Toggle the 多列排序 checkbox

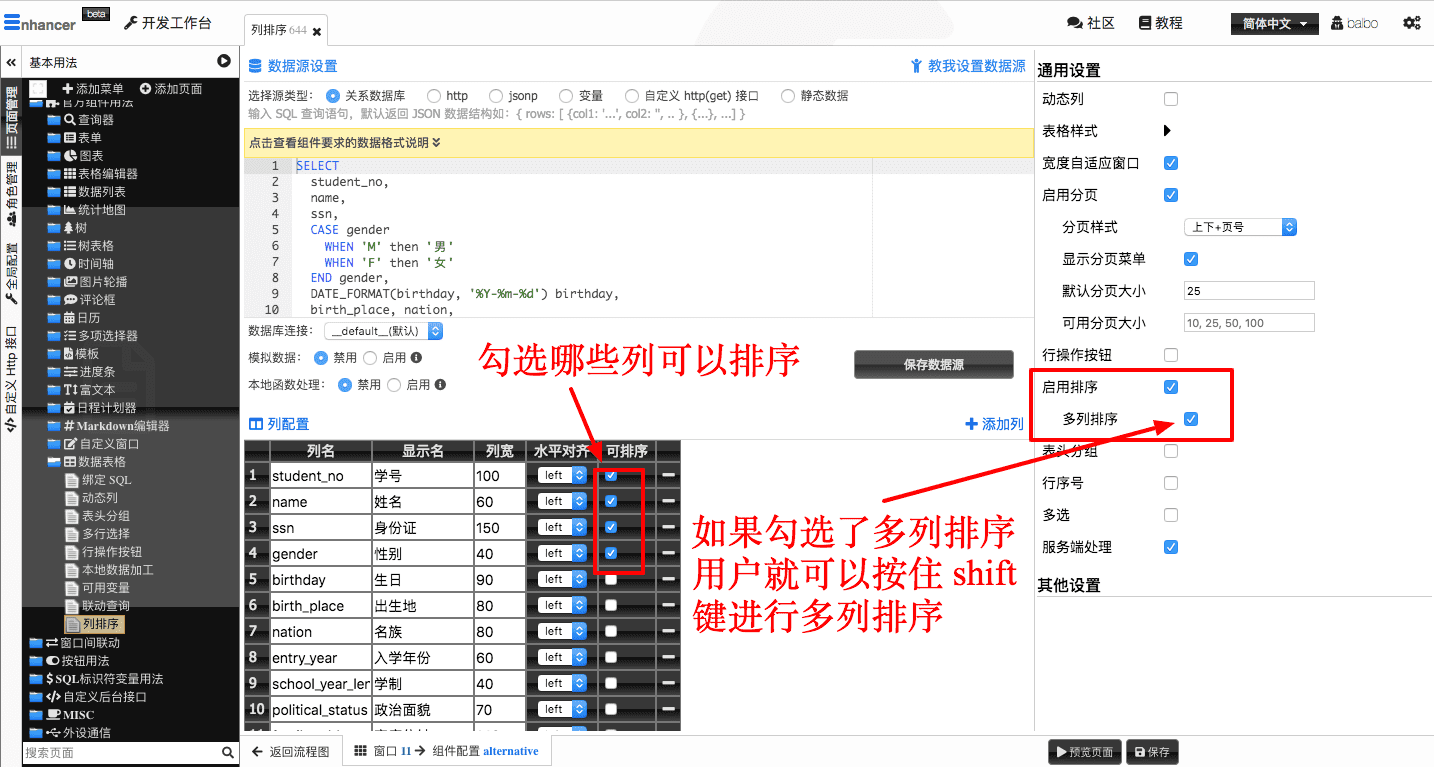(1190, 419)
